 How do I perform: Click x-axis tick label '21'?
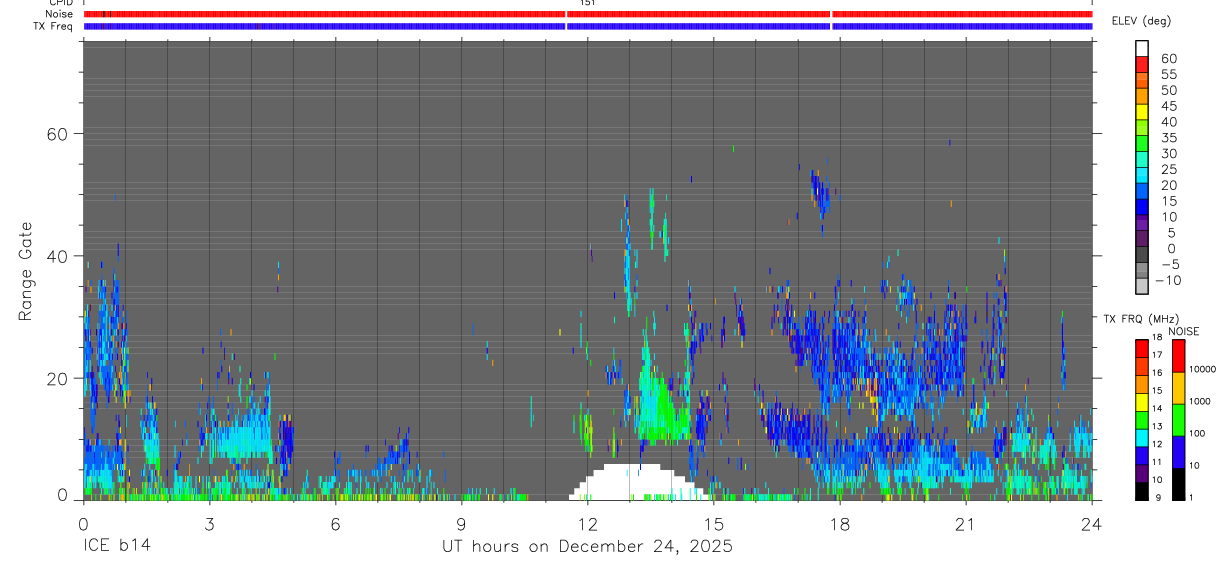click(x=966, y=523)
